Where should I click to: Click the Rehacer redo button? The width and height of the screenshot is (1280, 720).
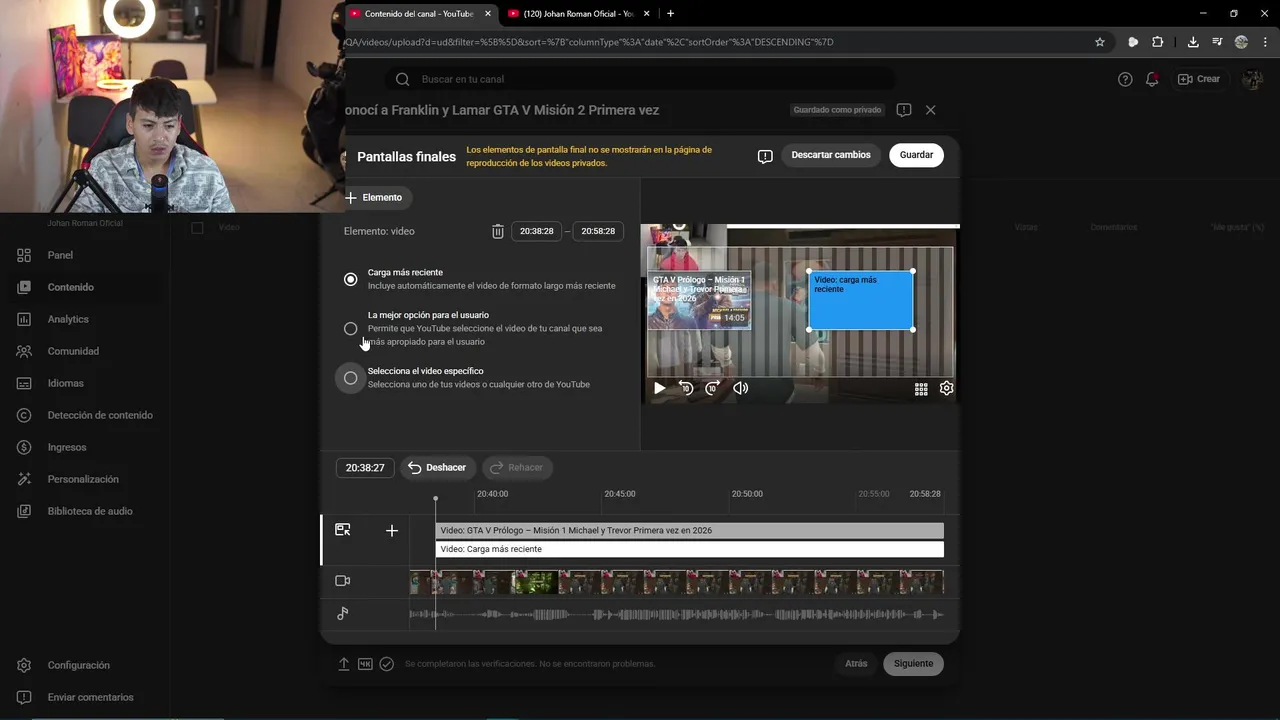point(517,467)
